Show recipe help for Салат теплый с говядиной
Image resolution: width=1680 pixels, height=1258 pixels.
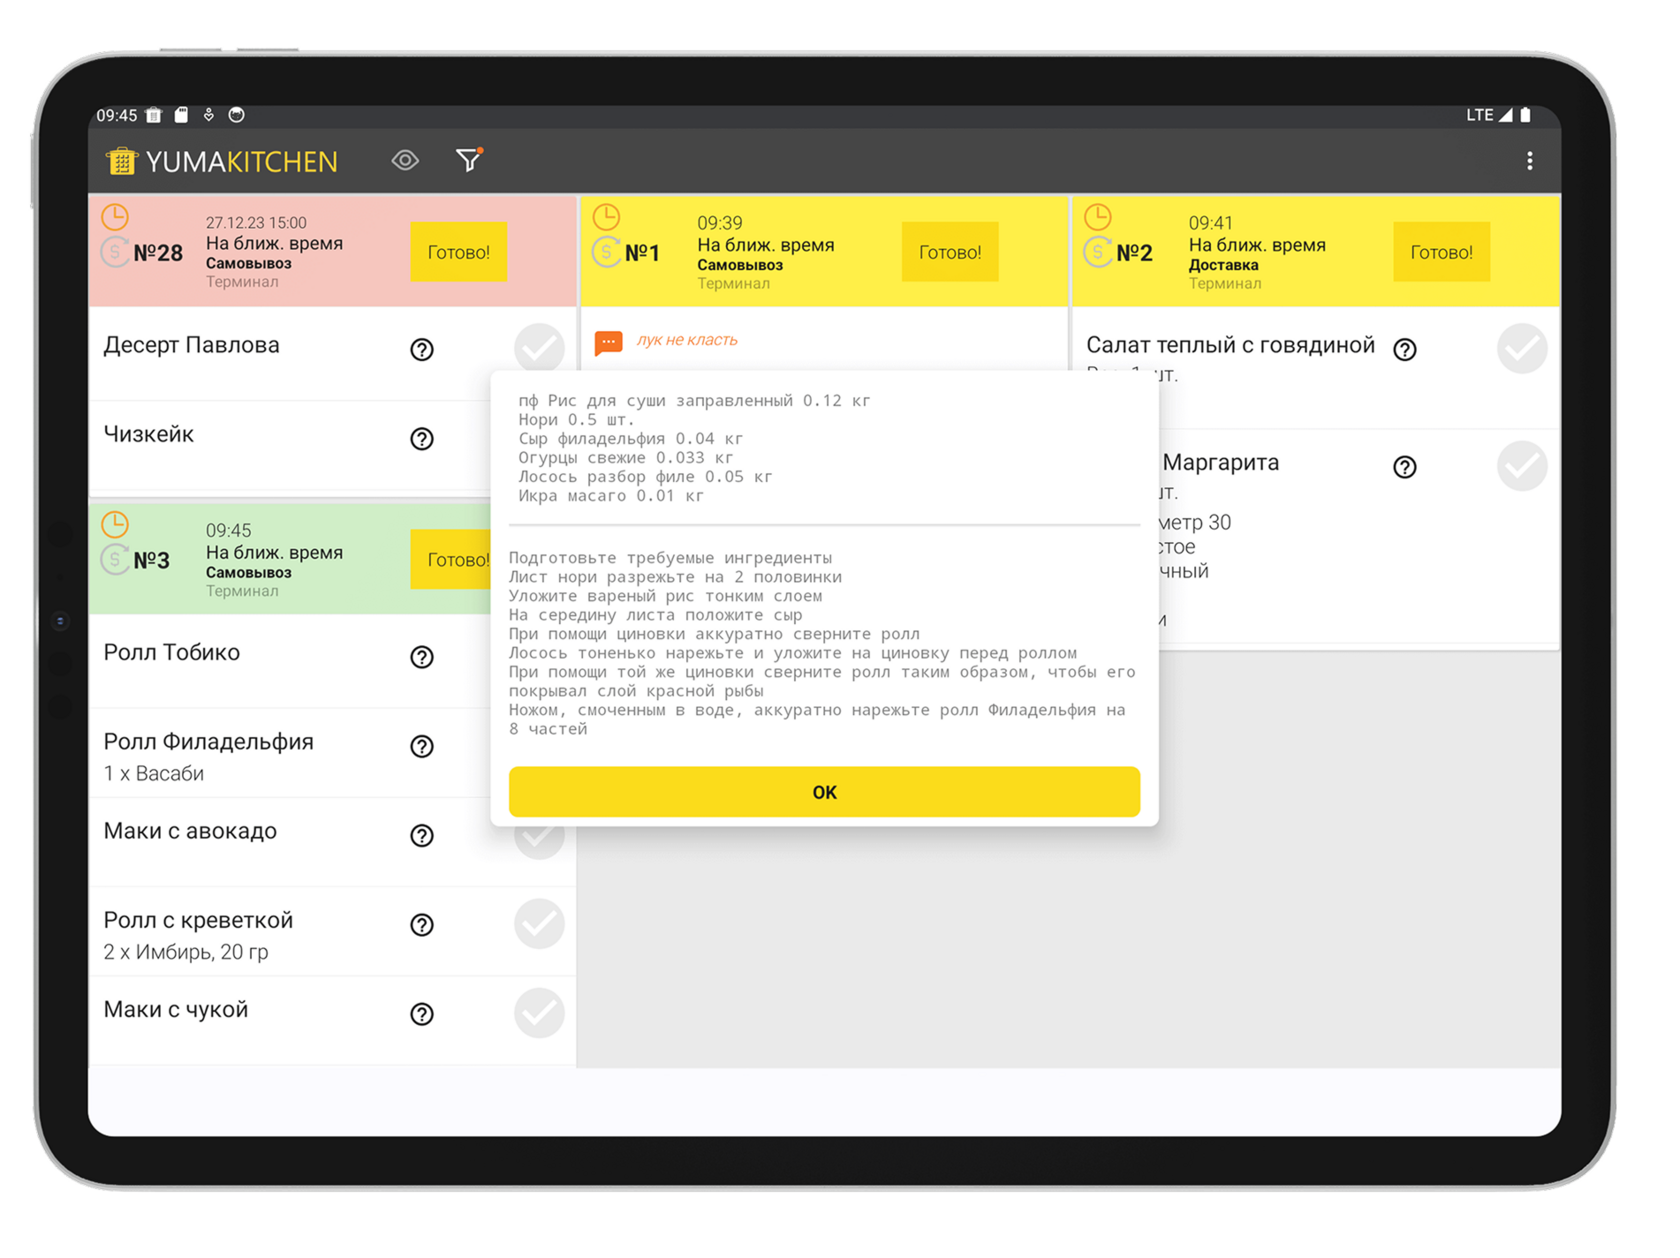point(1405,349)
